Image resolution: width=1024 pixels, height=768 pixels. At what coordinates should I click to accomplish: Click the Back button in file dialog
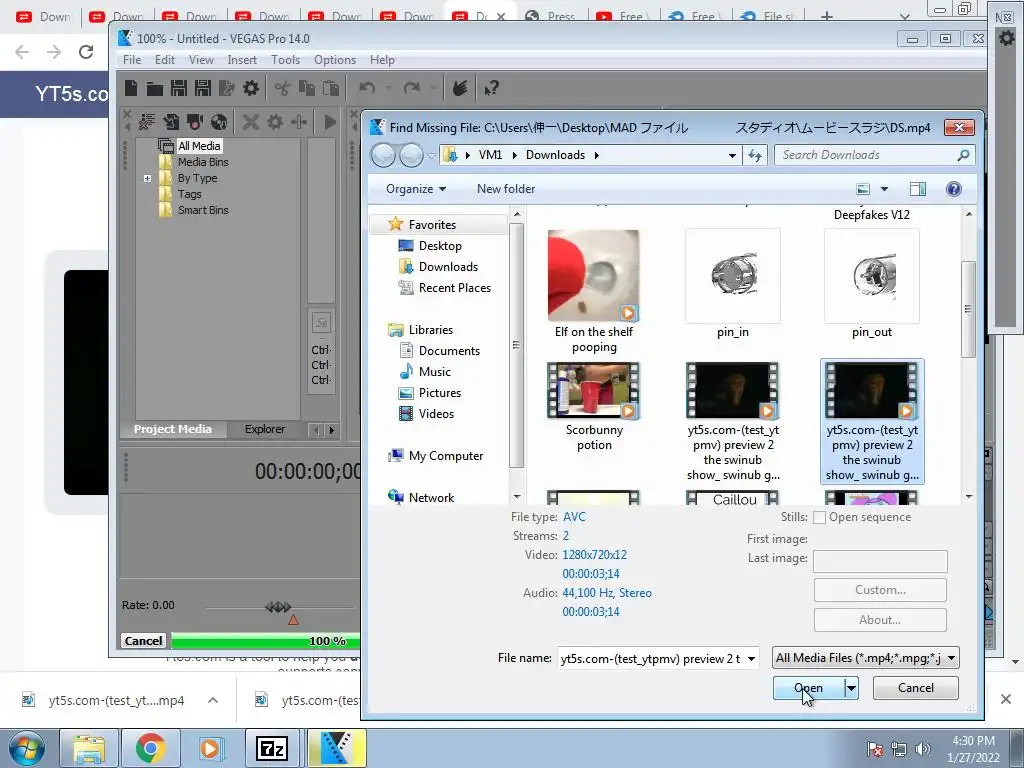point(383,155)
